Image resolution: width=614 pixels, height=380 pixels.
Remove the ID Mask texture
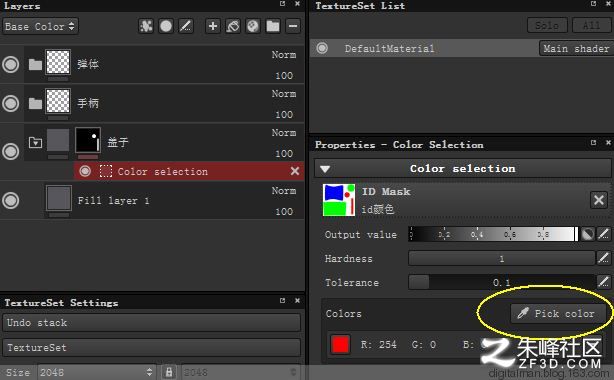click(x=599, y=200)
